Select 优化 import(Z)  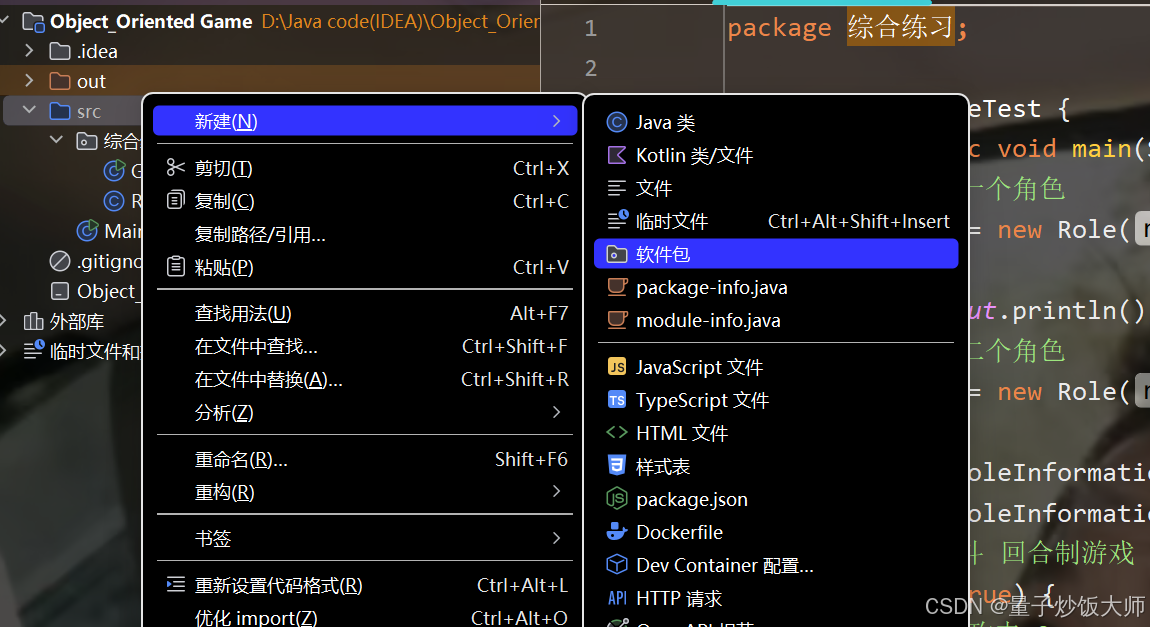coord(365,618)
